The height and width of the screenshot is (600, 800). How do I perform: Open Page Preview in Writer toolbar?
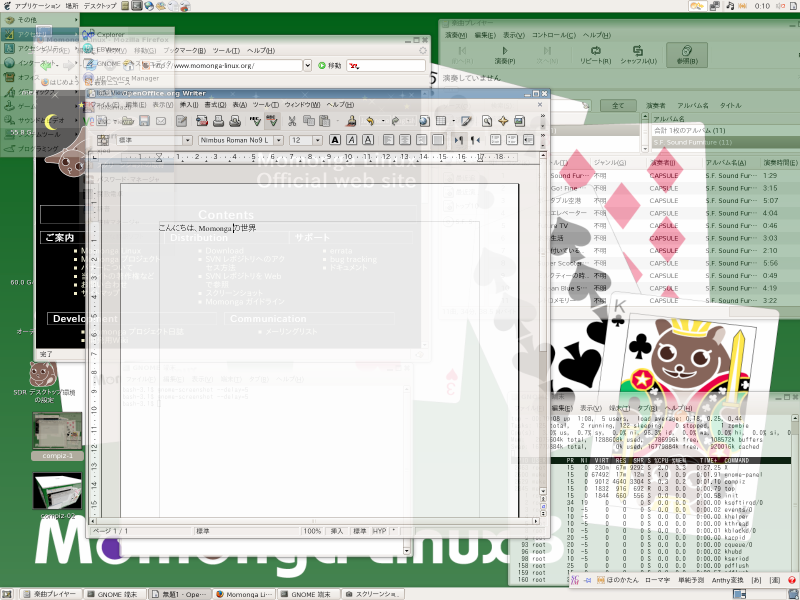pos(235,121)
